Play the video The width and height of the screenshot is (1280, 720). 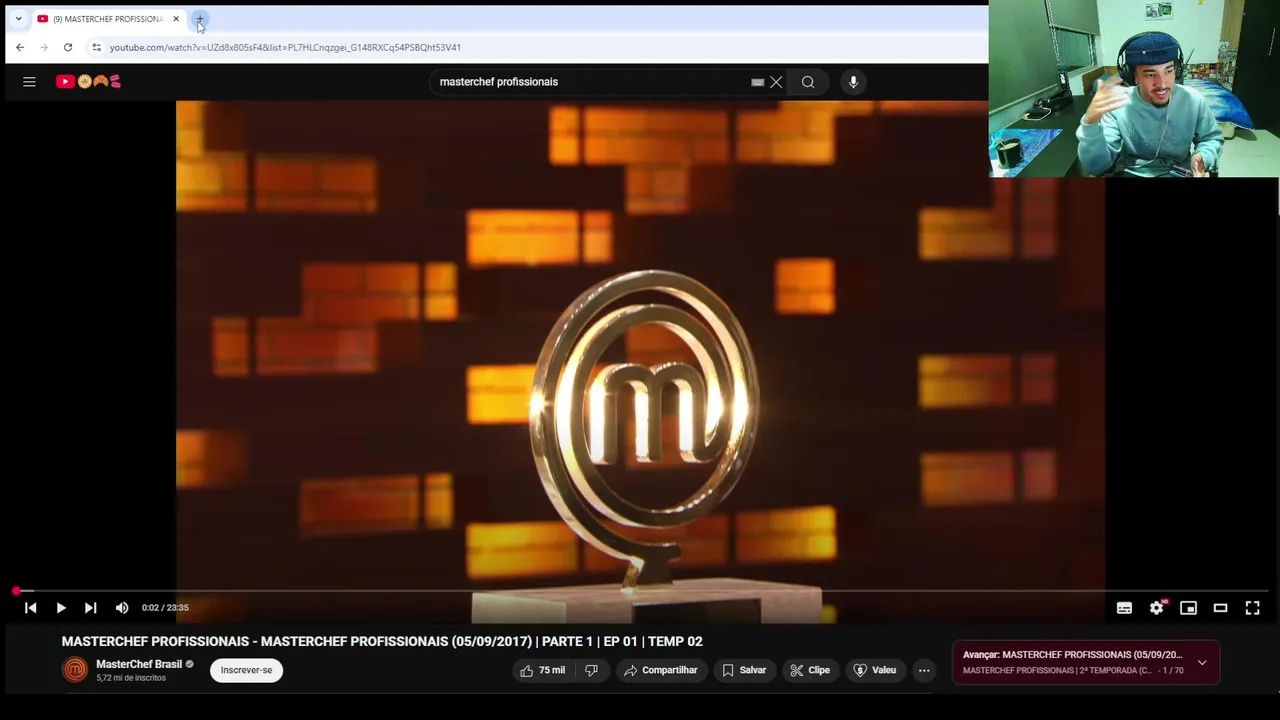tap(61, 608)
